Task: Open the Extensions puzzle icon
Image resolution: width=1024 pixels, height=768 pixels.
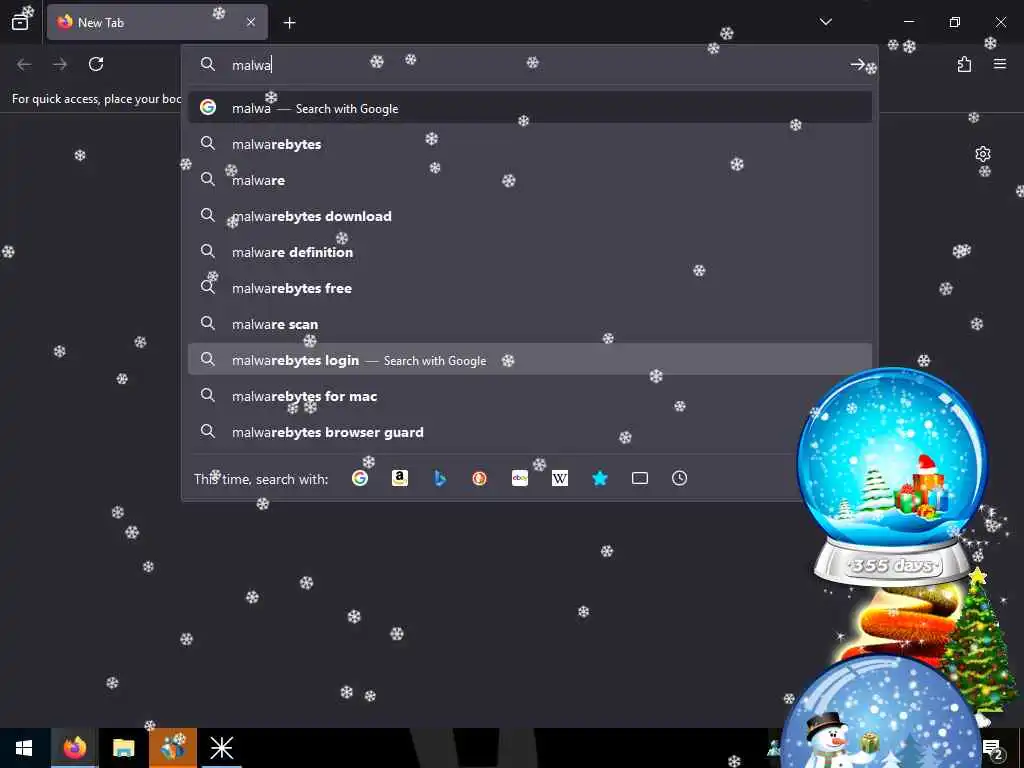Action: tap(964, 64)
